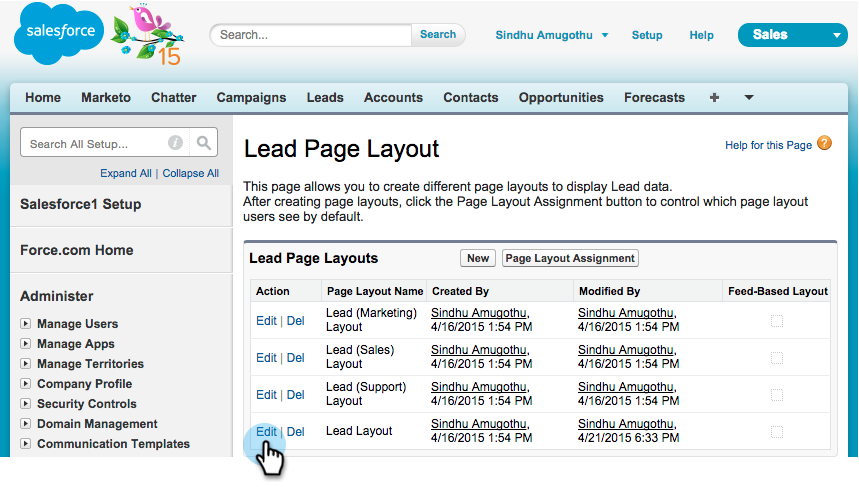Click the Salesforce cloud logo
The height and width of the screenshot is (487, 859).
59,34
